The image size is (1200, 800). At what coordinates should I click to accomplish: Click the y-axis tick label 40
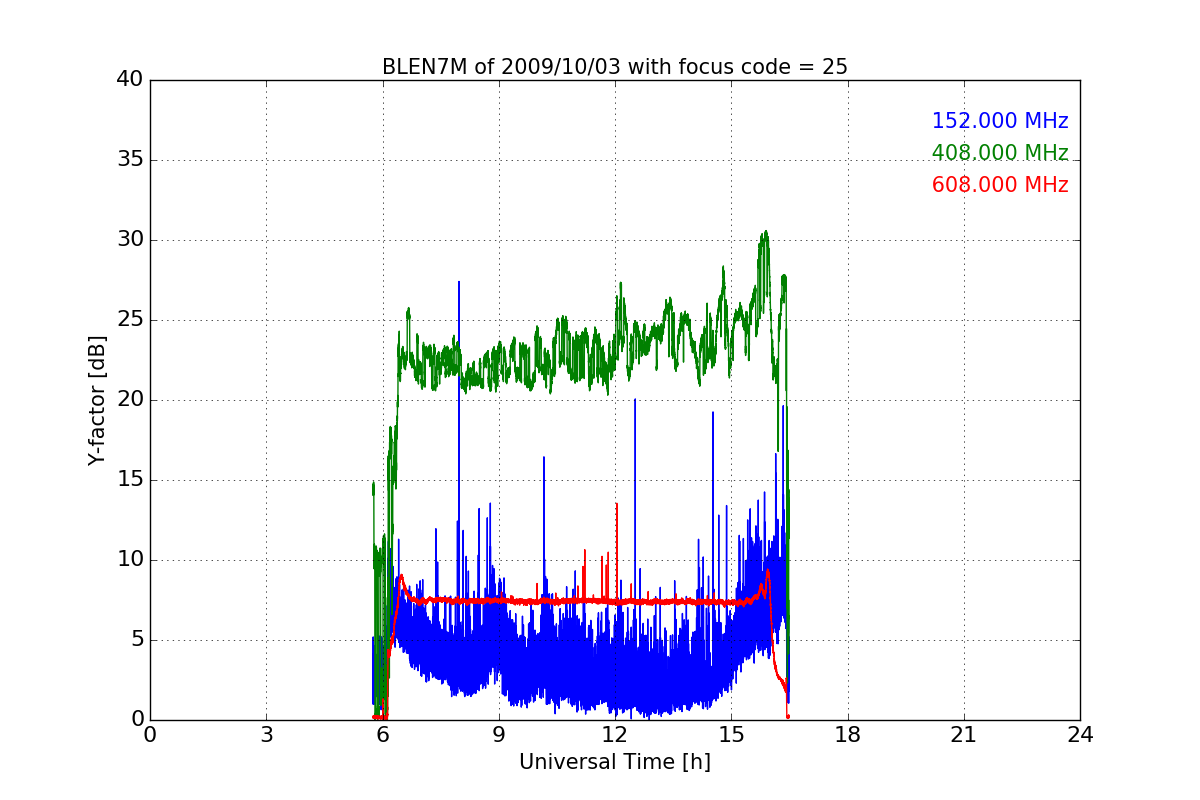[130, 80]
